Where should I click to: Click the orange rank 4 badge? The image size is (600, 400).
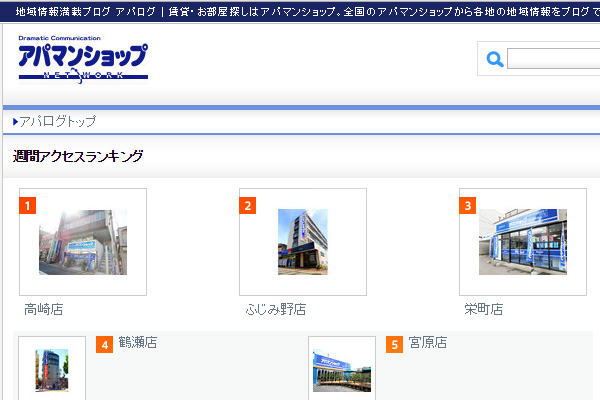104,345
